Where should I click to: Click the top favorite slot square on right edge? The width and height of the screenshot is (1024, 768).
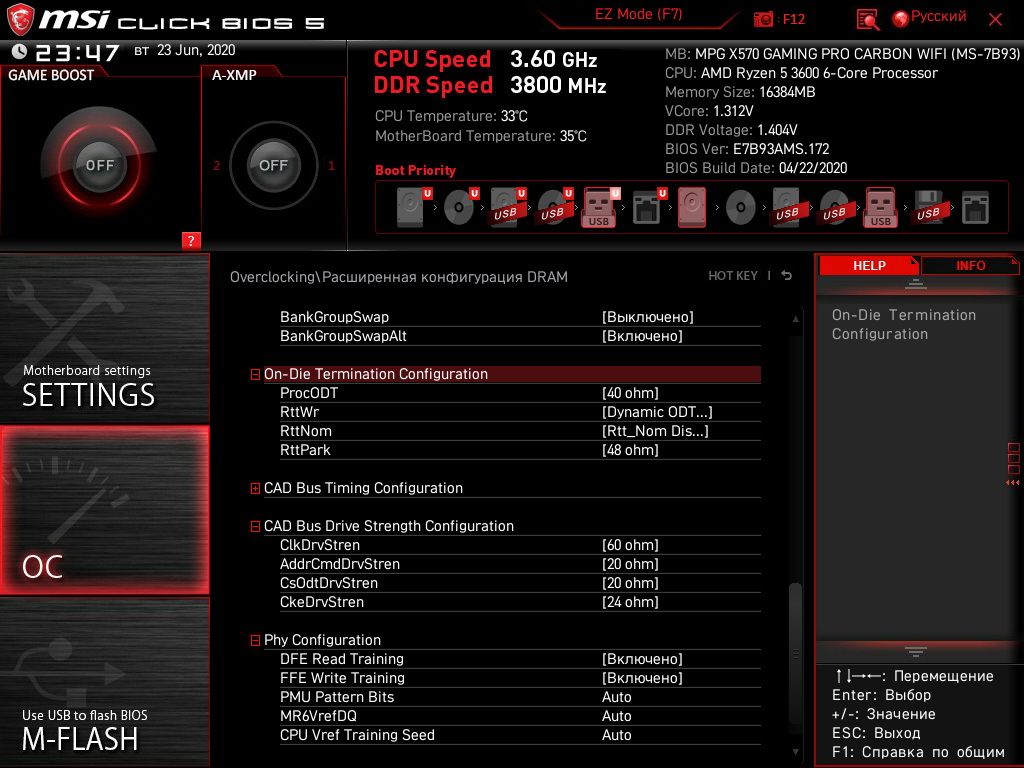[x=1014, y=448]
